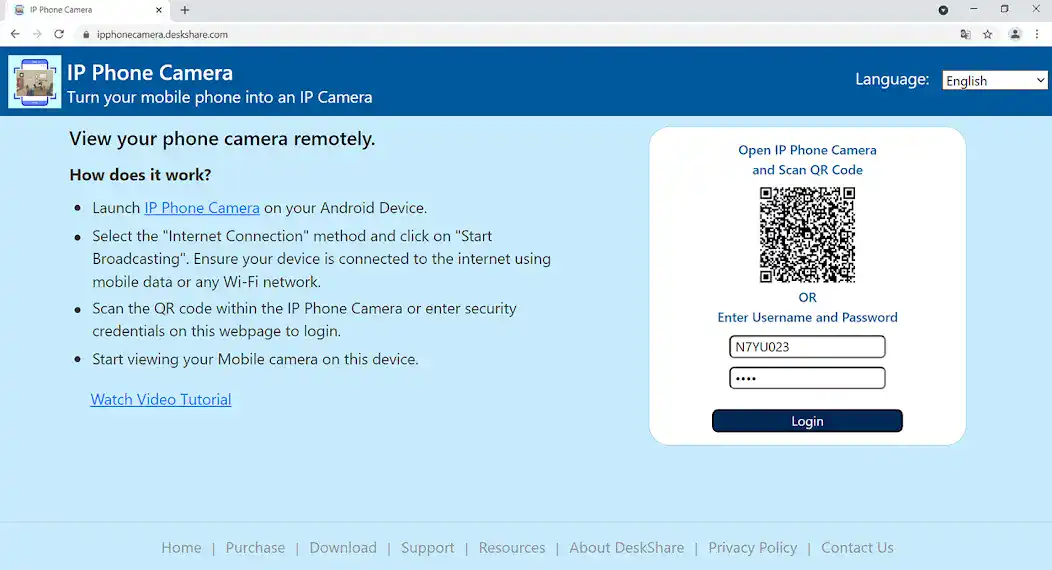Click the browser forward arrow
Viewport: 1052px width, 570px height.
pos(37,34)
